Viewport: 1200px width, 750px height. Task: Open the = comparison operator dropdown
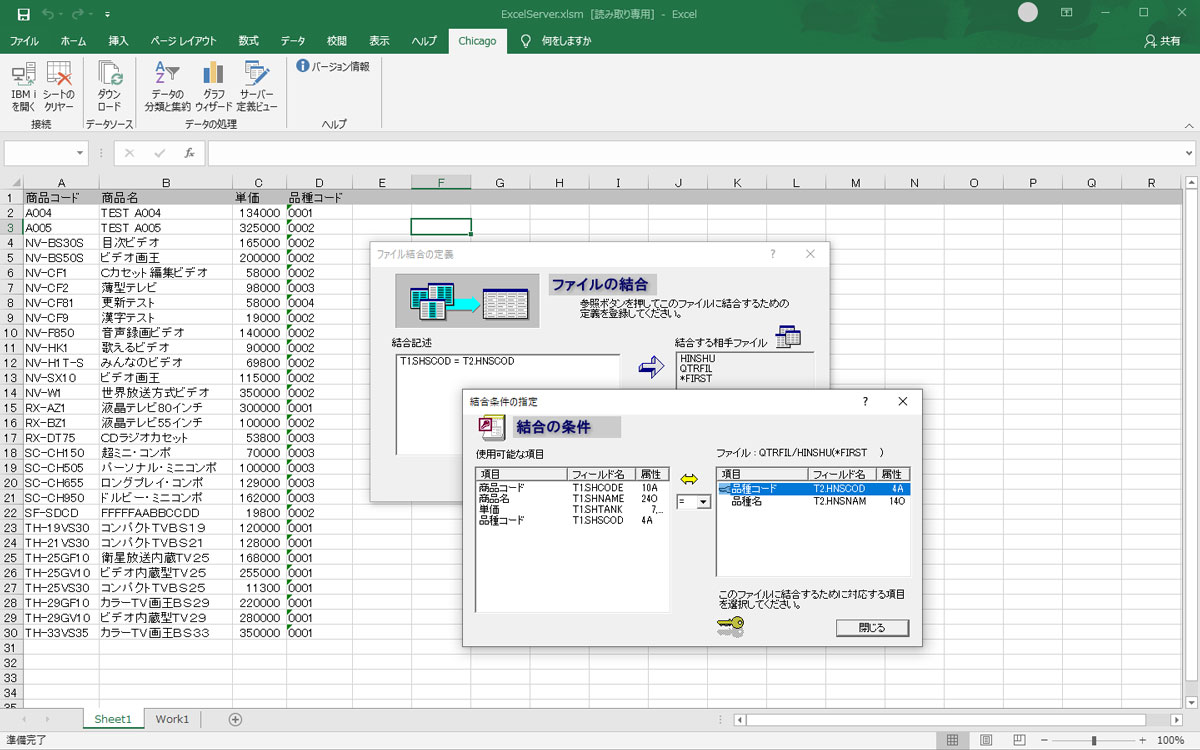pos(704,502)
